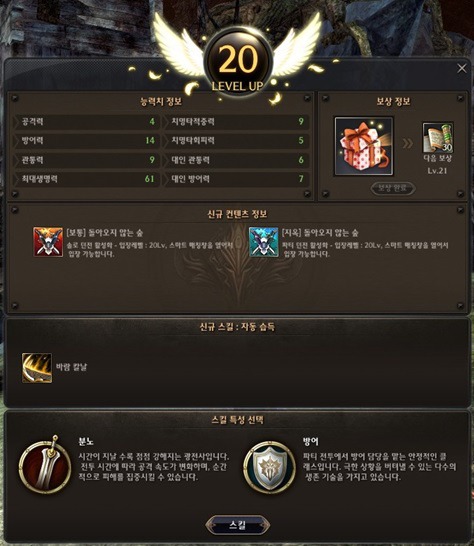The width and height of the screenshot is (474, 546).
Task: Close the level up window
Action: click(462, 68)
